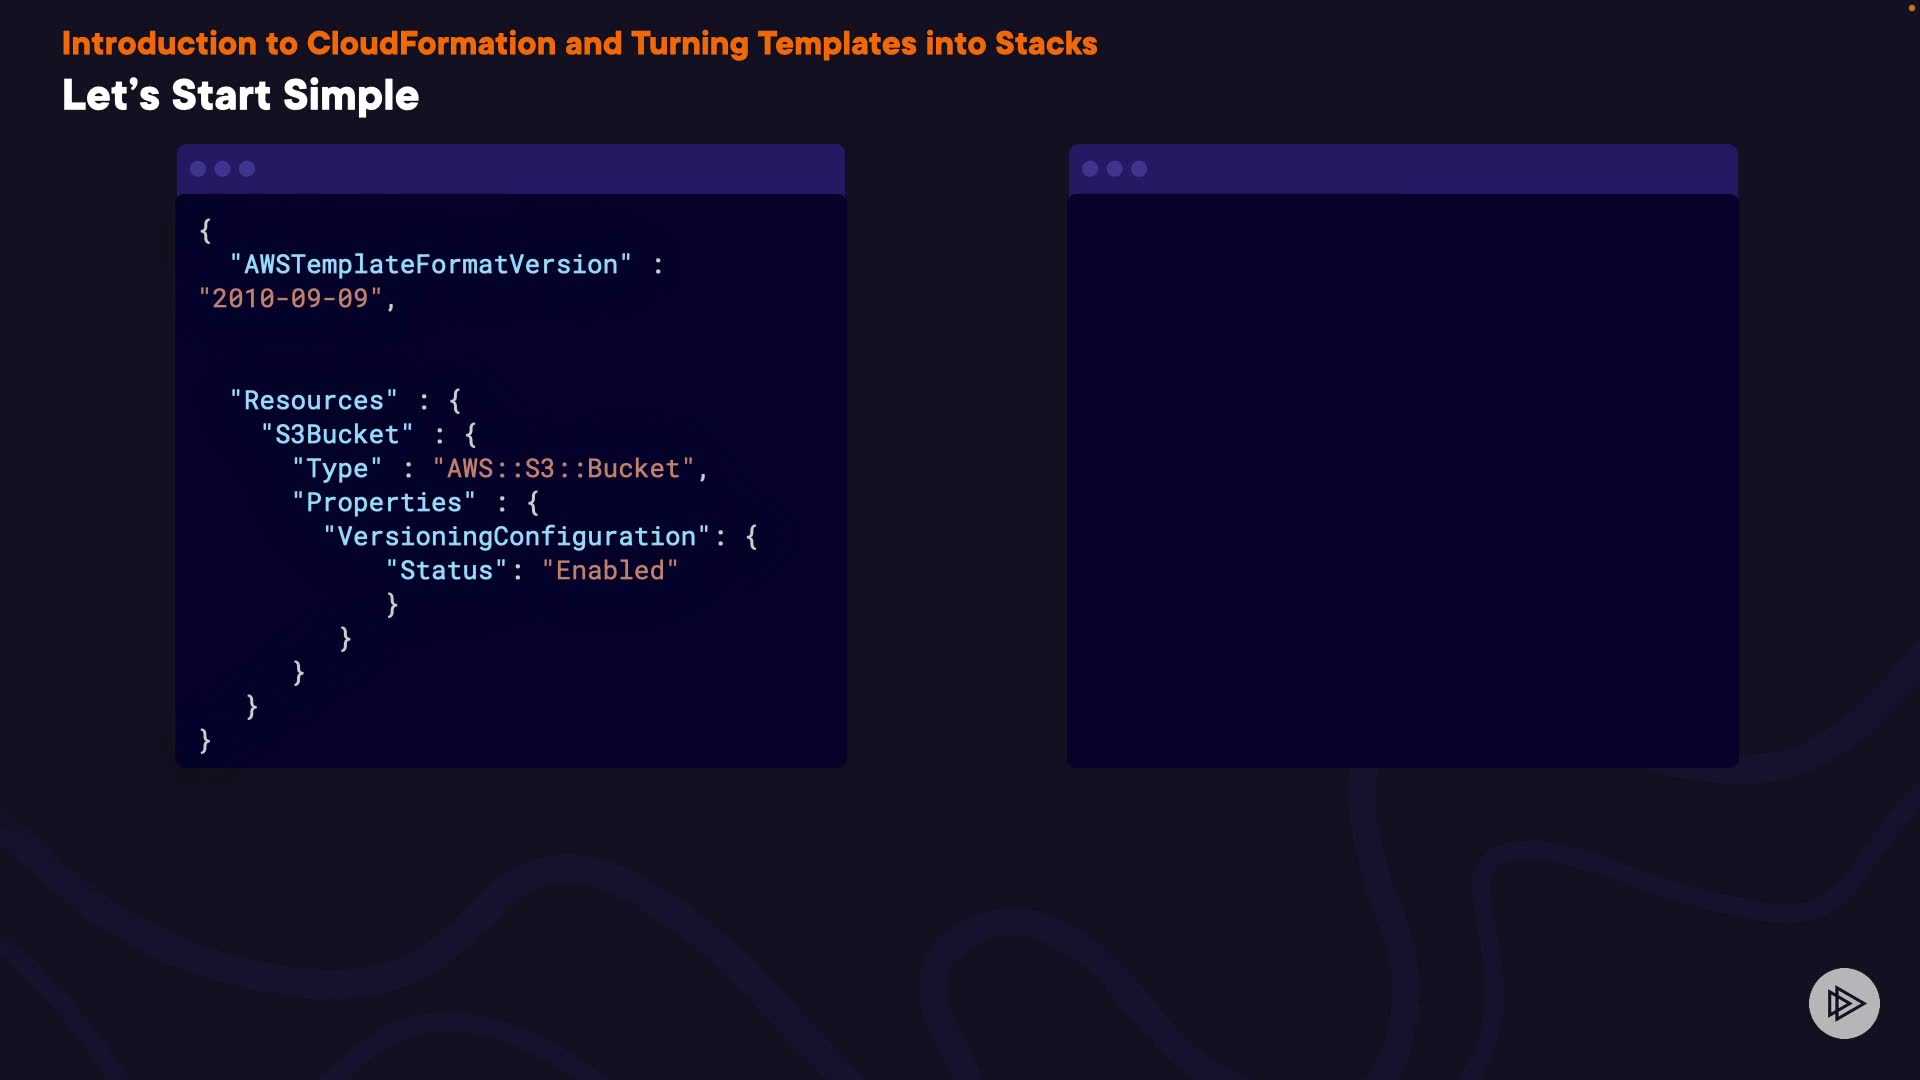Click third dot in left code window
Screen dimensions: 1920x1080
247,169
